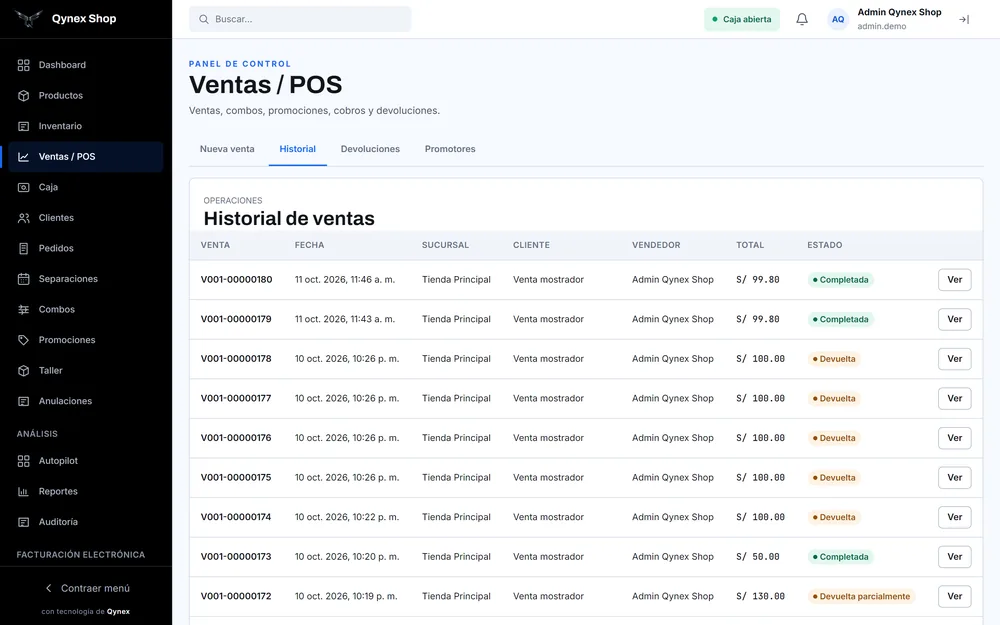Screen dimensions: 1000x625
Task: Click Devuelta parcialmente status badge
Action: [x=861, y=596]
